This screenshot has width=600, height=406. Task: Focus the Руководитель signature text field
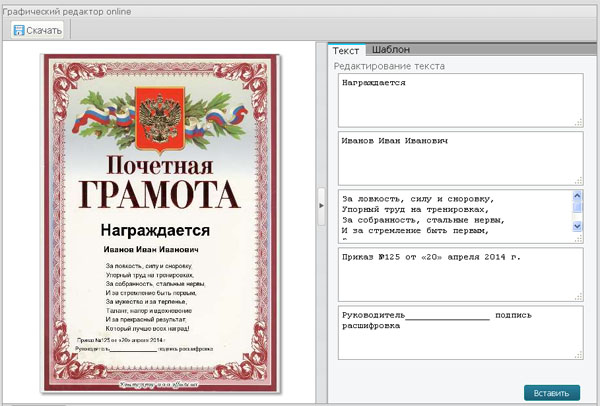pos(461,333)
